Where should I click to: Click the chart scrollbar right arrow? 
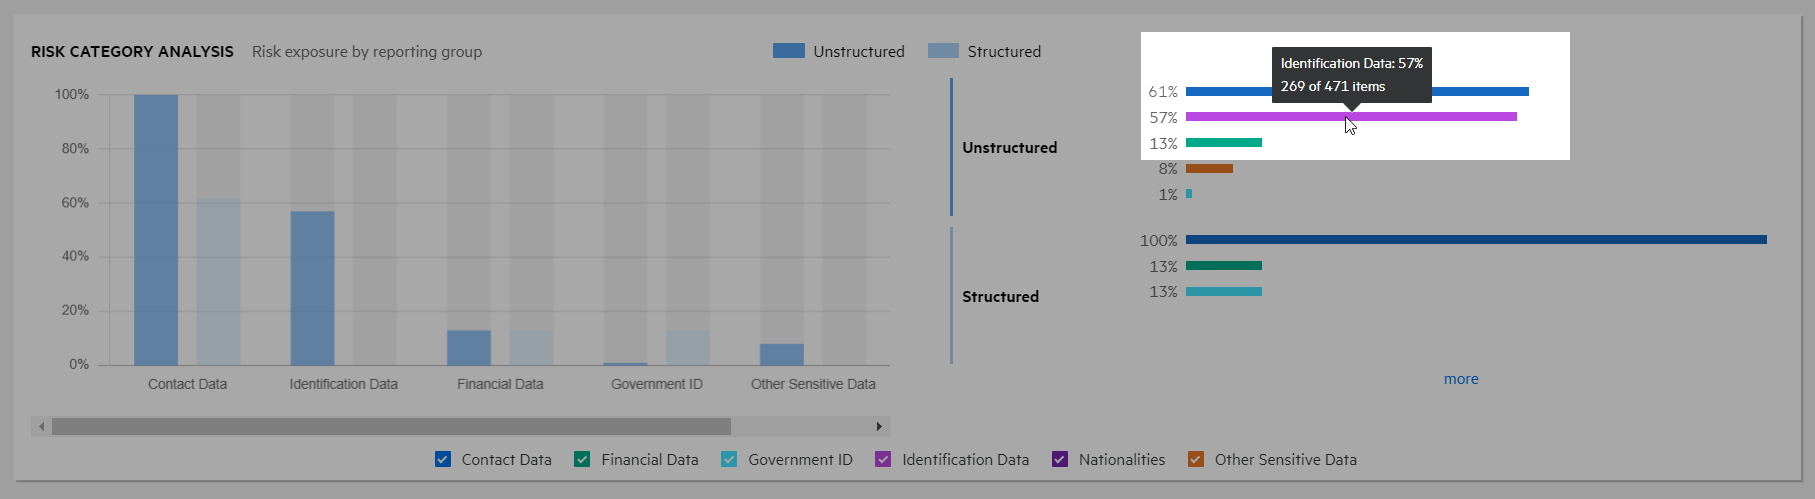[879, 427]
